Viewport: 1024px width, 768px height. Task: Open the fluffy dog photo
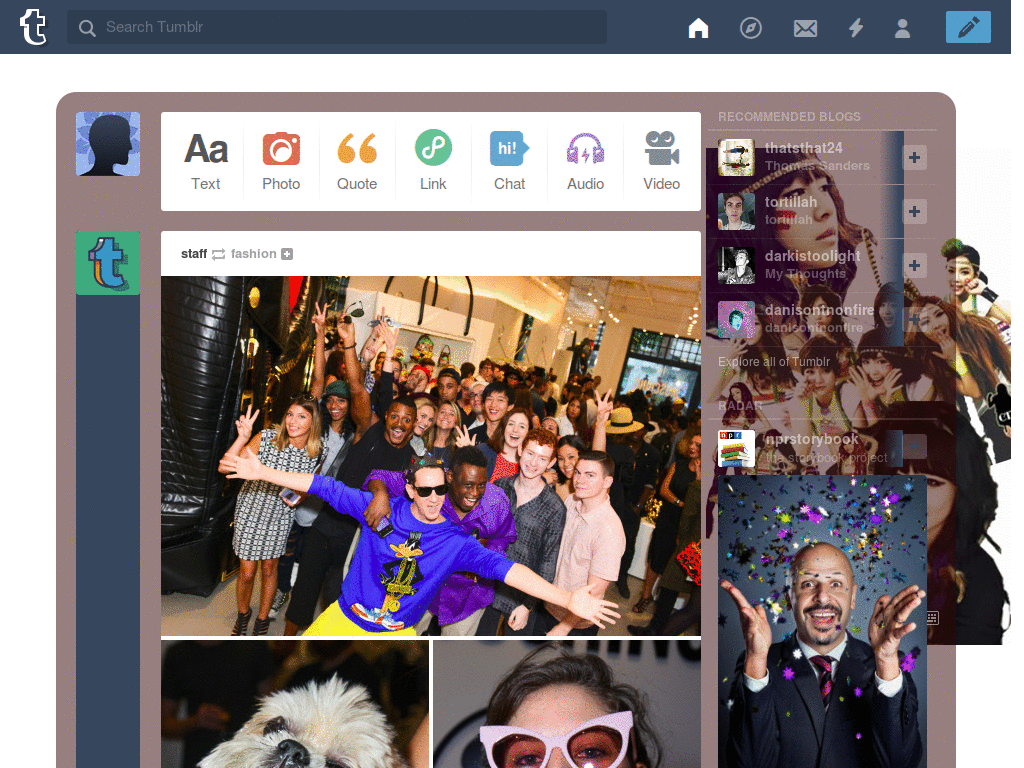pyautogui.click(x=295, y=704)
